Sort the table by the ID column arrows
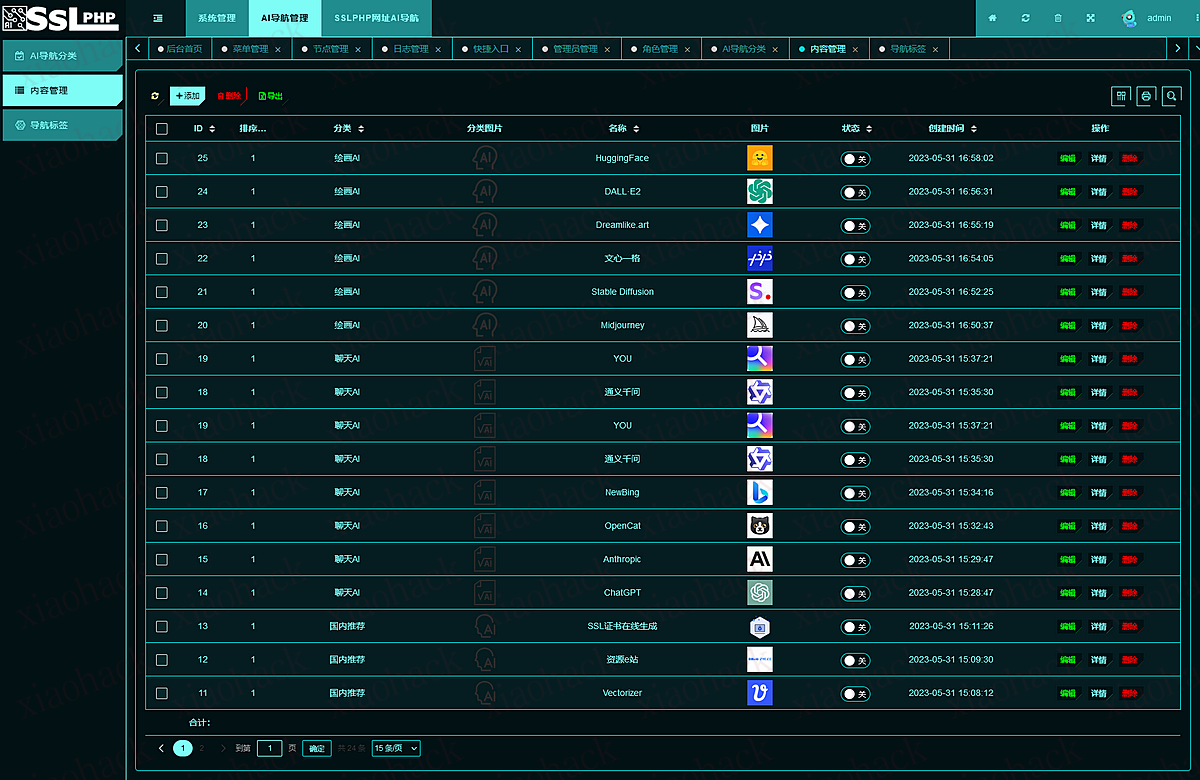This screenshot has width=1200, height=780. (x=212, y=129)
